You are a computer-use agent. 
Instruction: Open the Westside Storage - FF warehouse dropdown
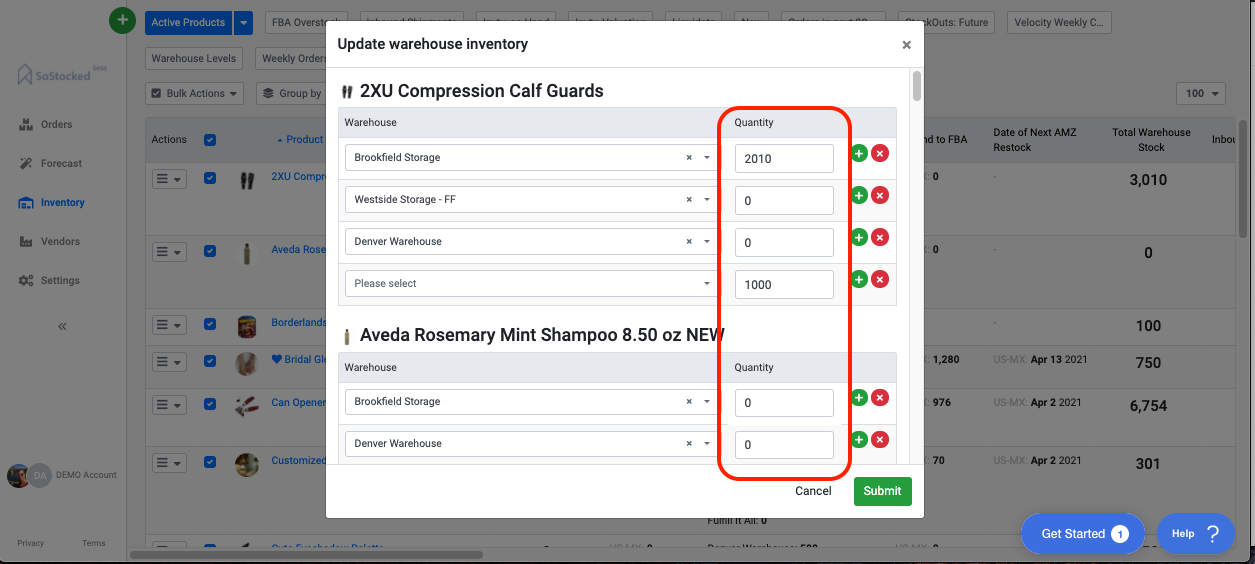[x=707, y=200]
